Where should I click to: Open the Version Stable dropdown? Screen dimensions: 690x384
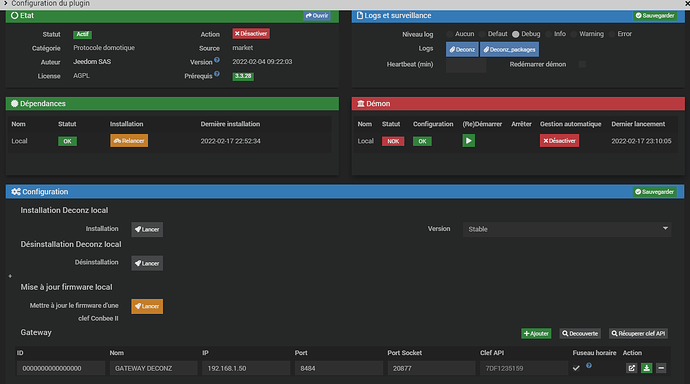tap(567, 229)
